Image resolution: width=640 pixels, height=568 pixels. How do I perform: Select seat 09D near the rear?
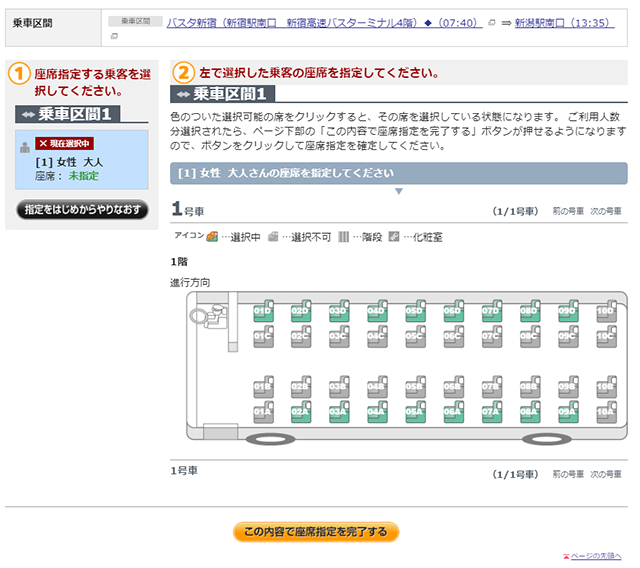point(567,313)
